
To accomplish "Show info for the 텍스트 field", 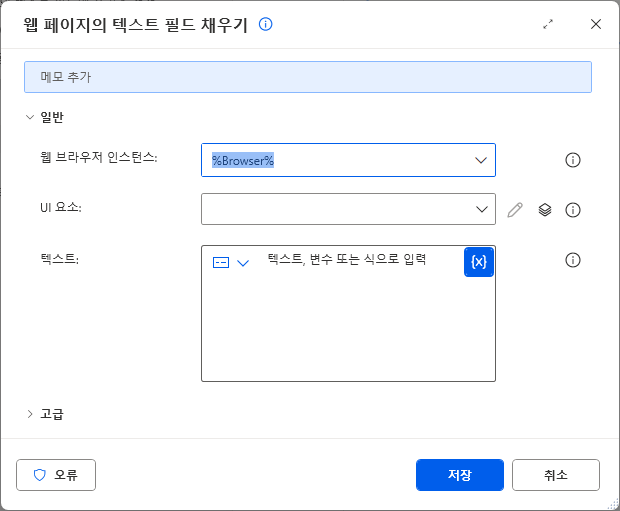I will point(573,260).
